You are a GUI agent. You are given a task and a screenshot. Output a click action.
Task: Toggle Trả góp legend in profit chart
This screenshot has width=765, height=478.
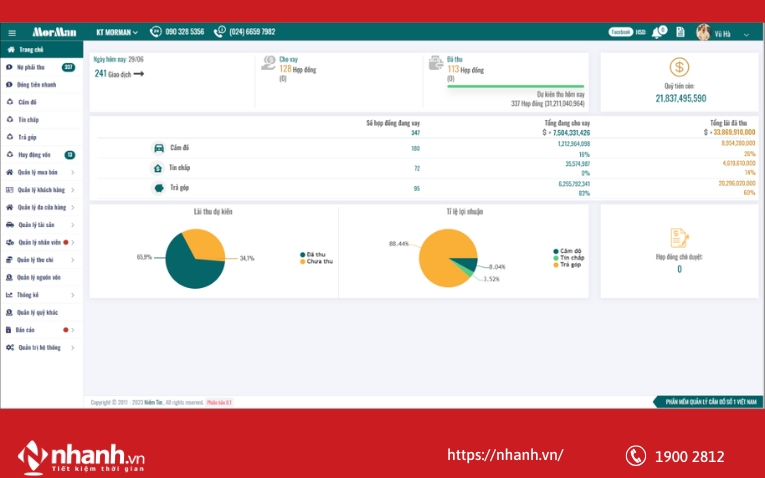pyautogui.click(x=566, y=264)
